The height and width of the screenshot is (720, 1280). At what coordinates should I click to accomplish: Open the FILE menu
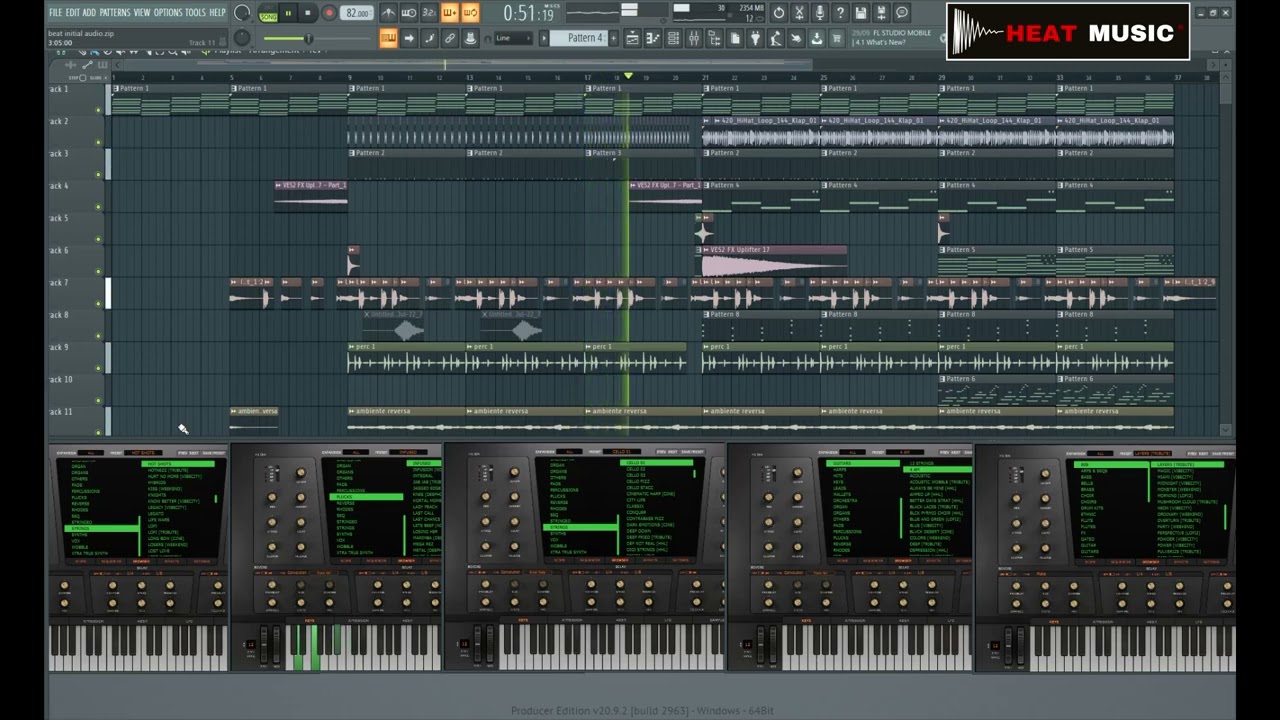point(55,13)
